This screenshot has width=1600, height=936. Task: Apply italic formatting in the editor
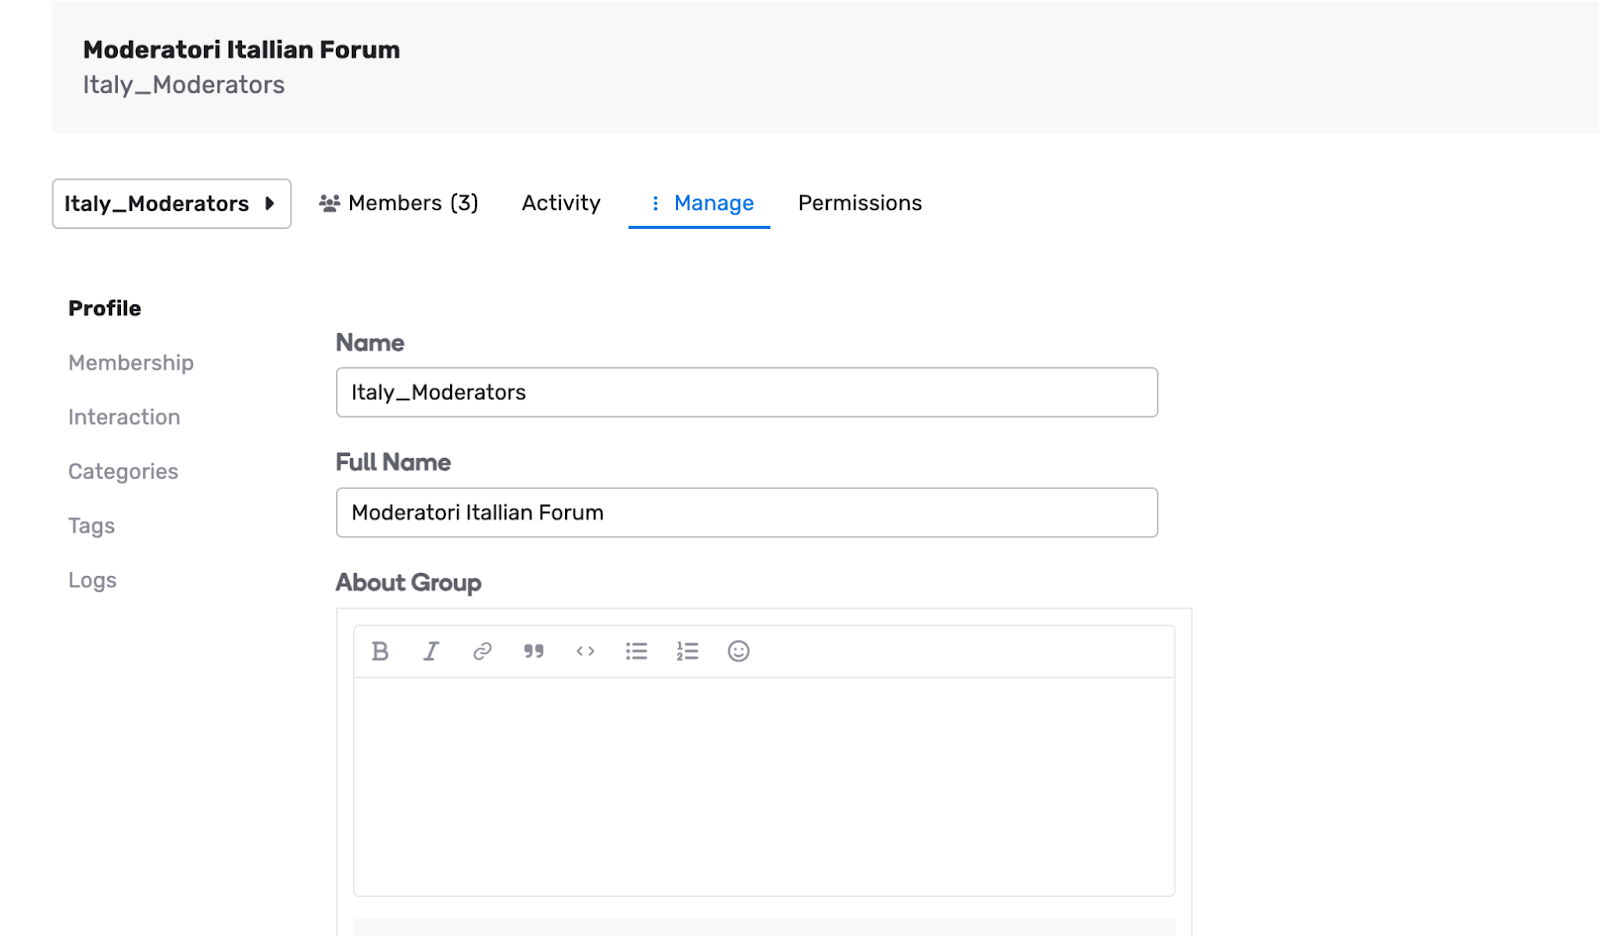click(431, 652)
